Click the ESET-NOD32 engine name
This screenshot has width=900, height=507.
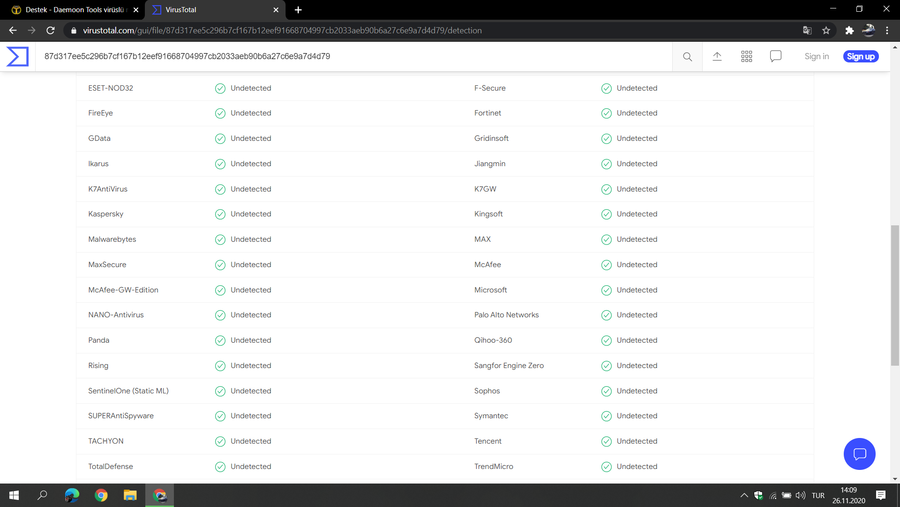[110, 88]
